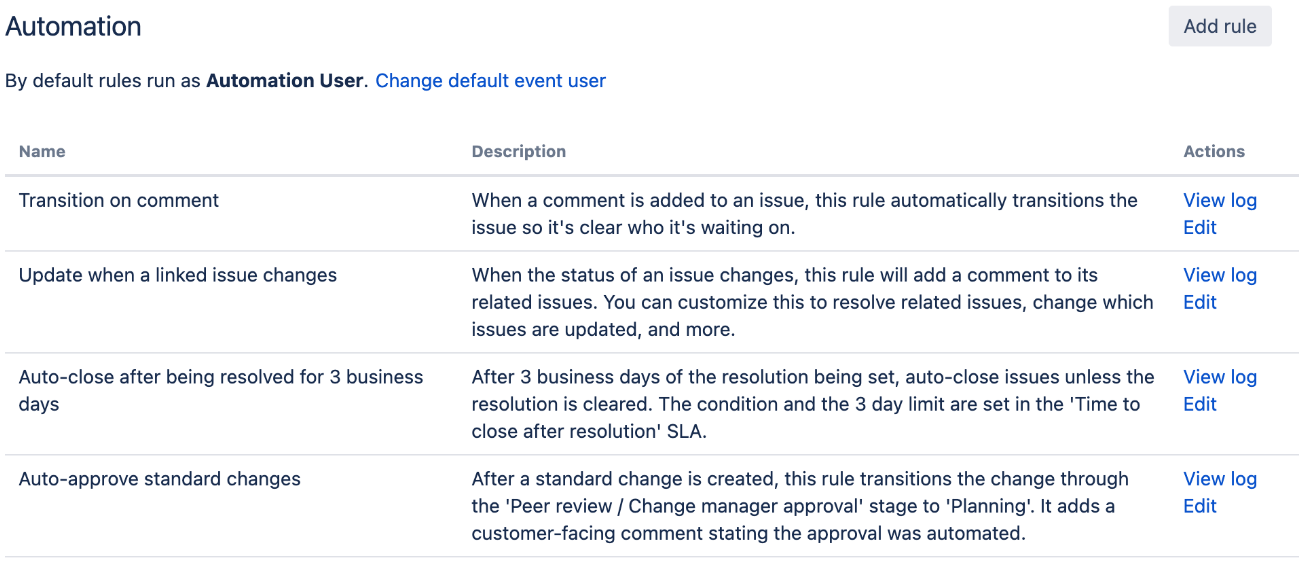1304x563 pixels.
Task: View log for Transition on comment rule
Action: pyautogui.click(x=1220, y=200)
